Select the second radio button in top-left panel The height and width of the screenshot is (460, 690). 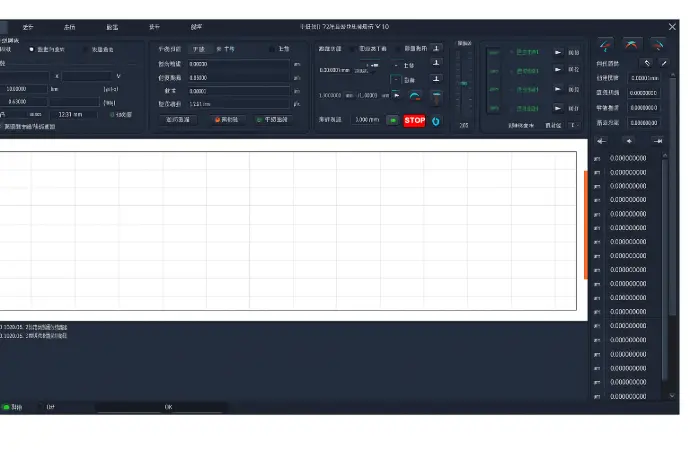pos(31,48)
